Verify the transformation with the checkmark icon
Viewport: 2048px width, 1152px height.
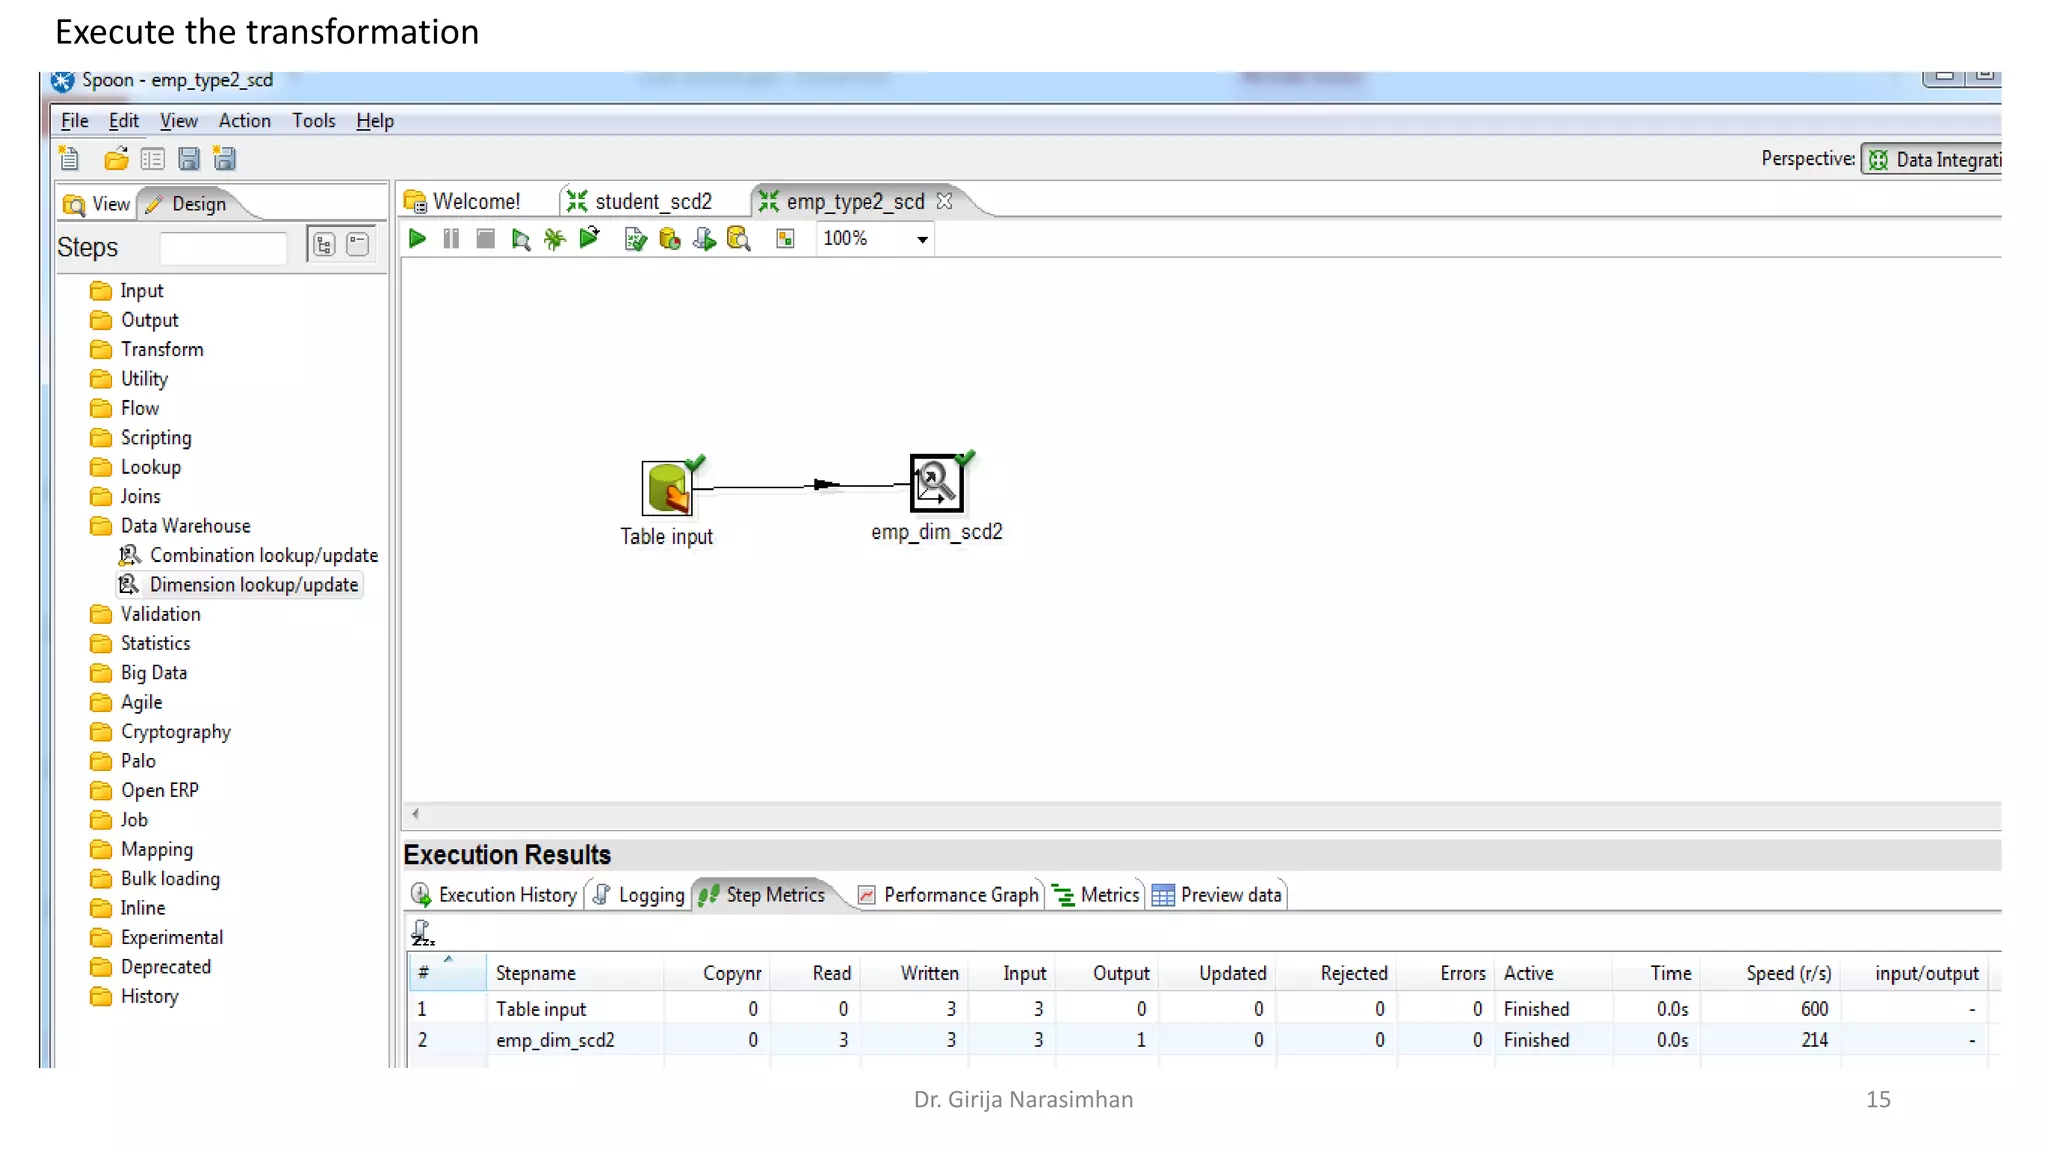click(635, 239)
